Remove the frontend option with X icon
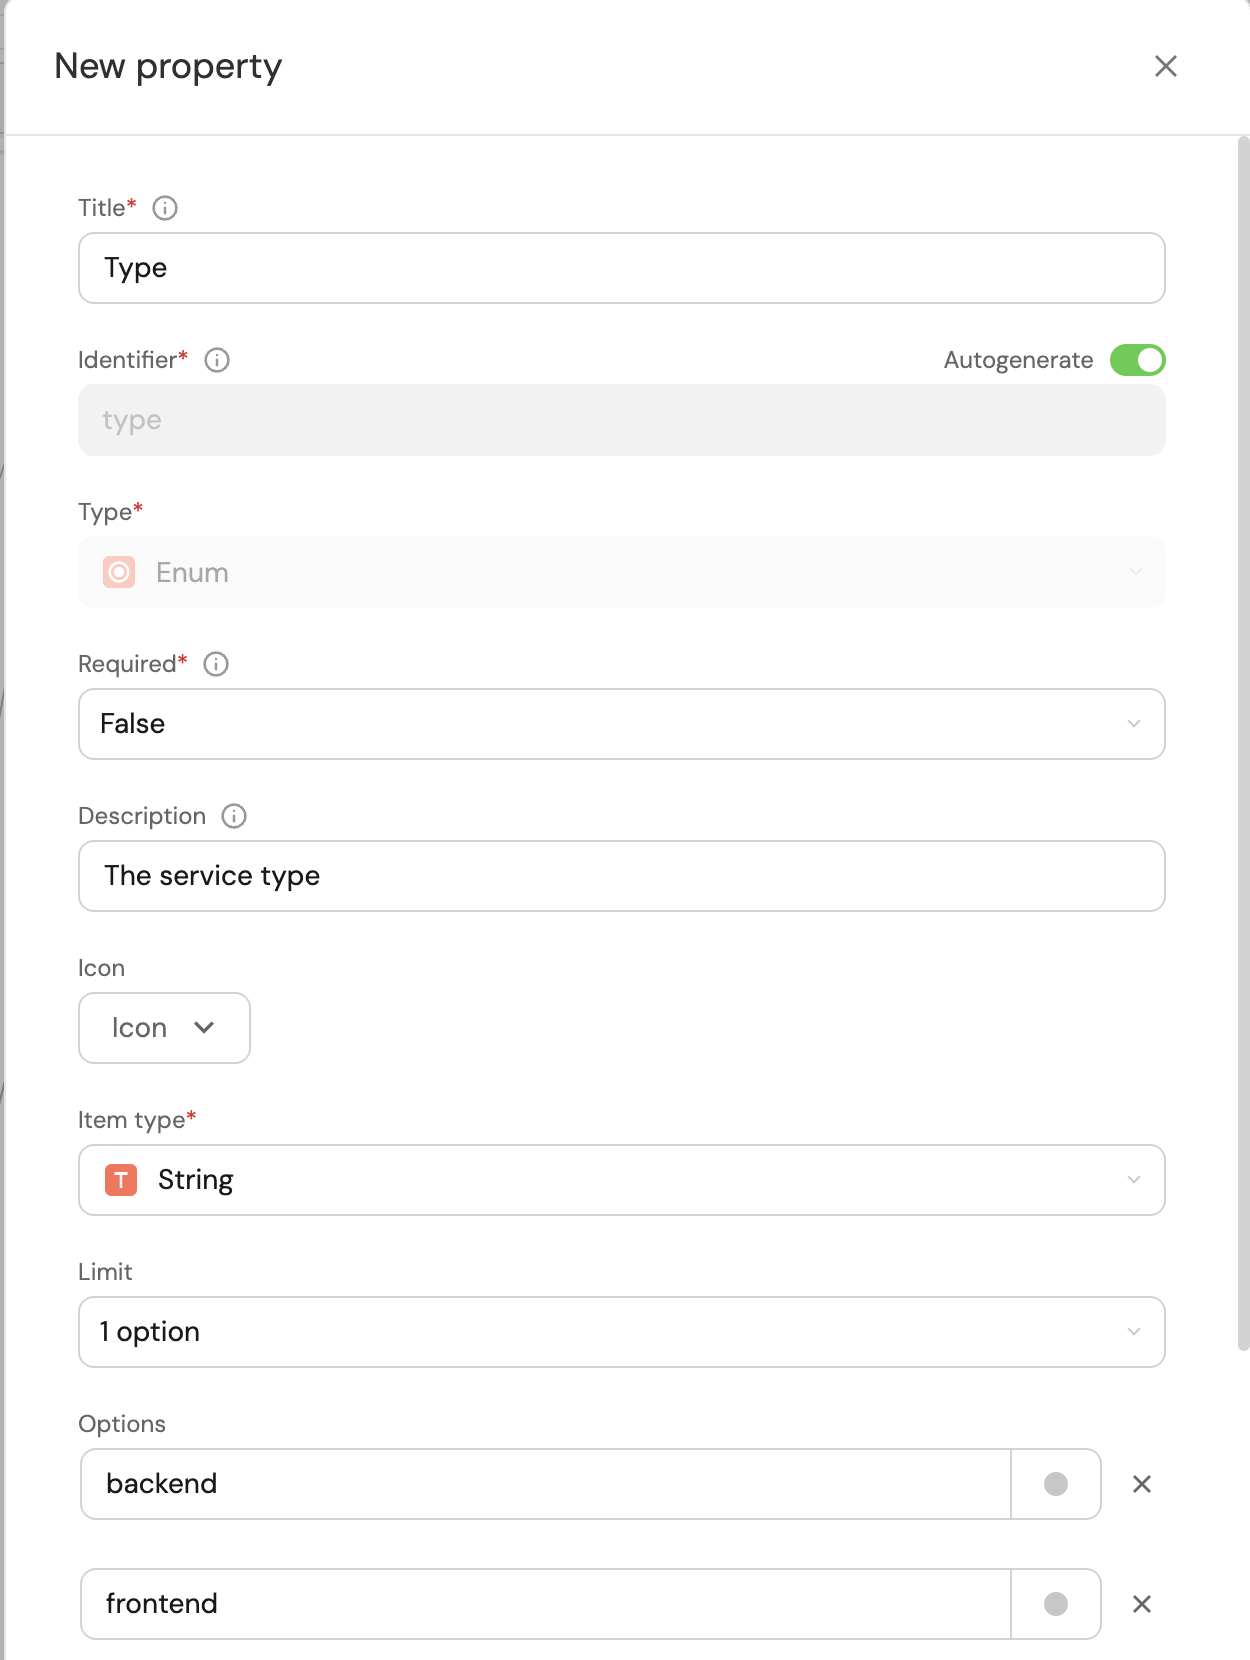This screenshot has width=1250, height=1660. coord(1142,1604)
